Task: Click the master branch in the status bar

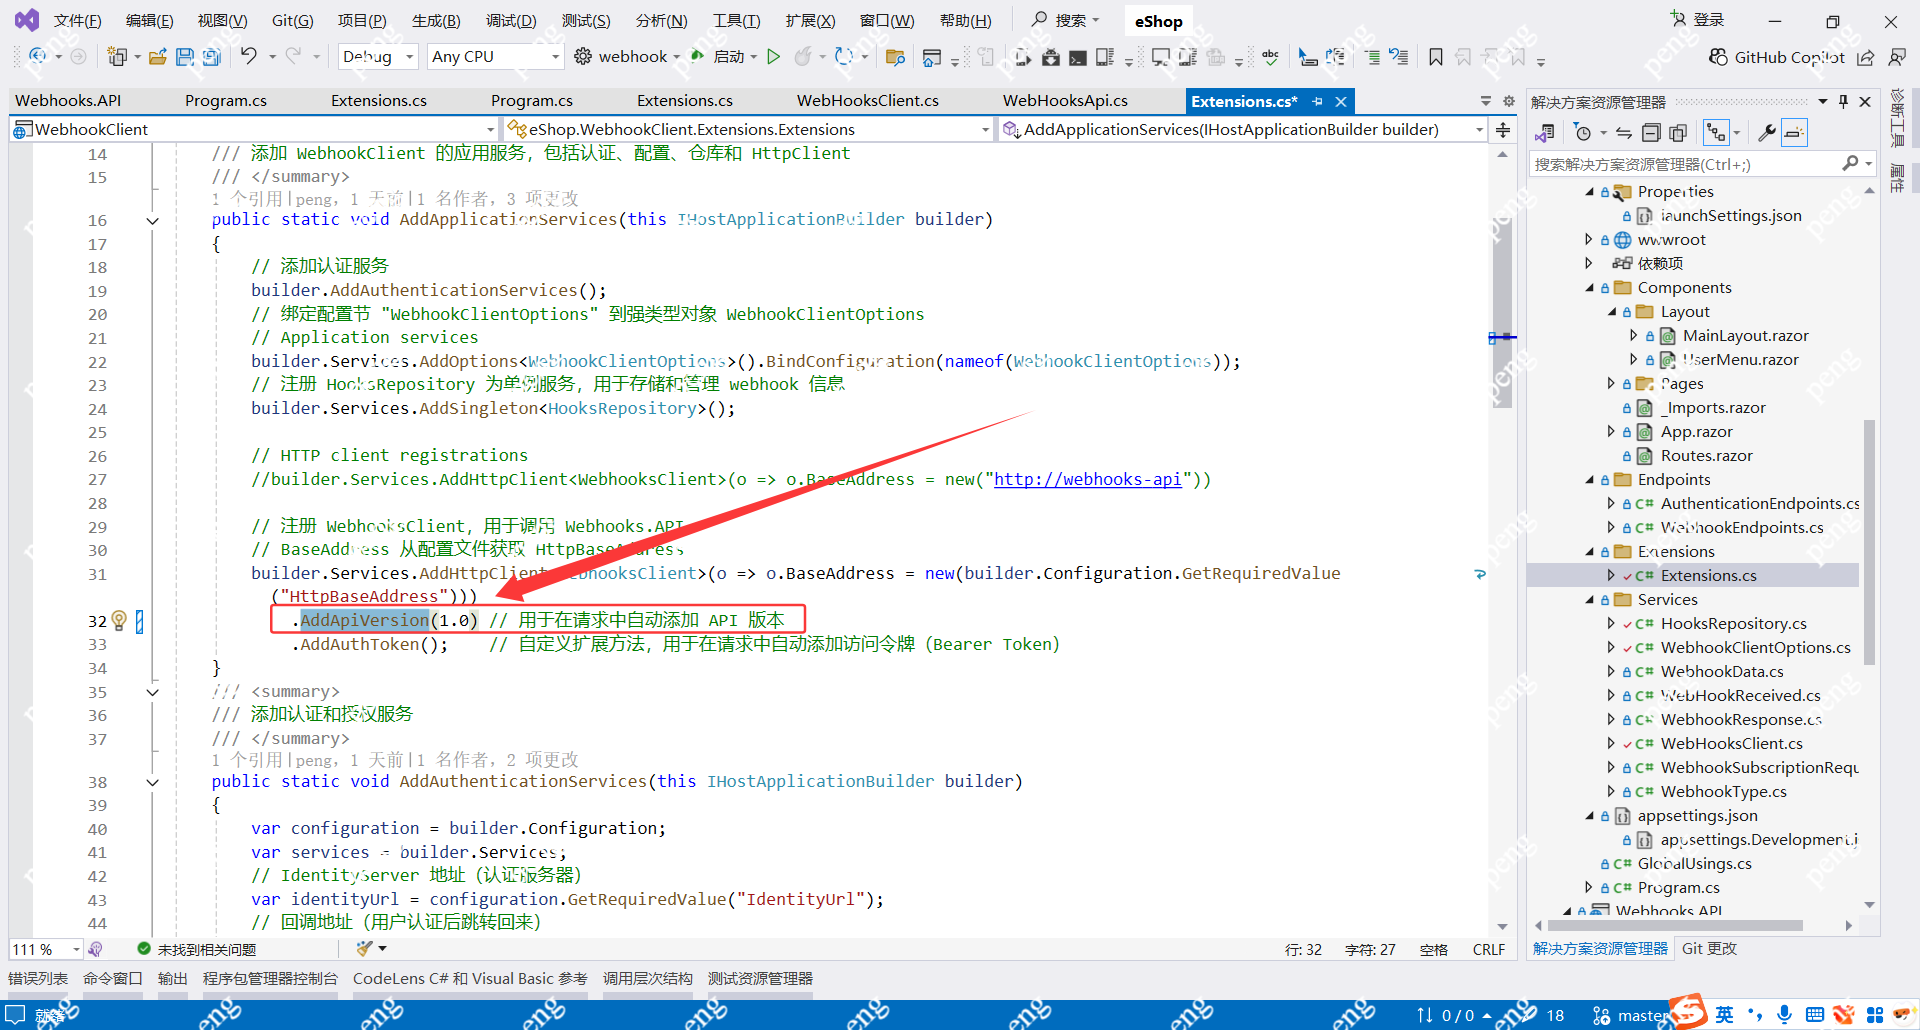Action: [x=1633, y=1015]
